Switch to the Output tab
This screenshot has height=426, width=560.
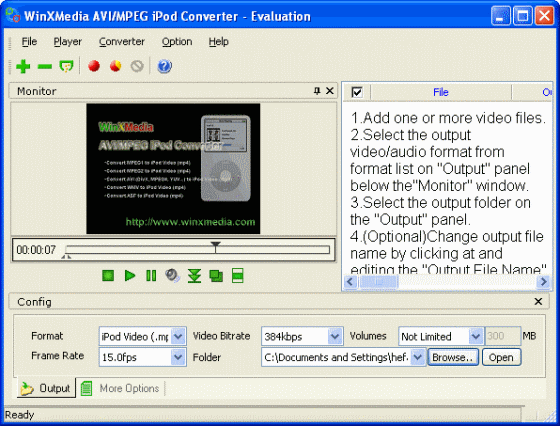pos(46,388)
